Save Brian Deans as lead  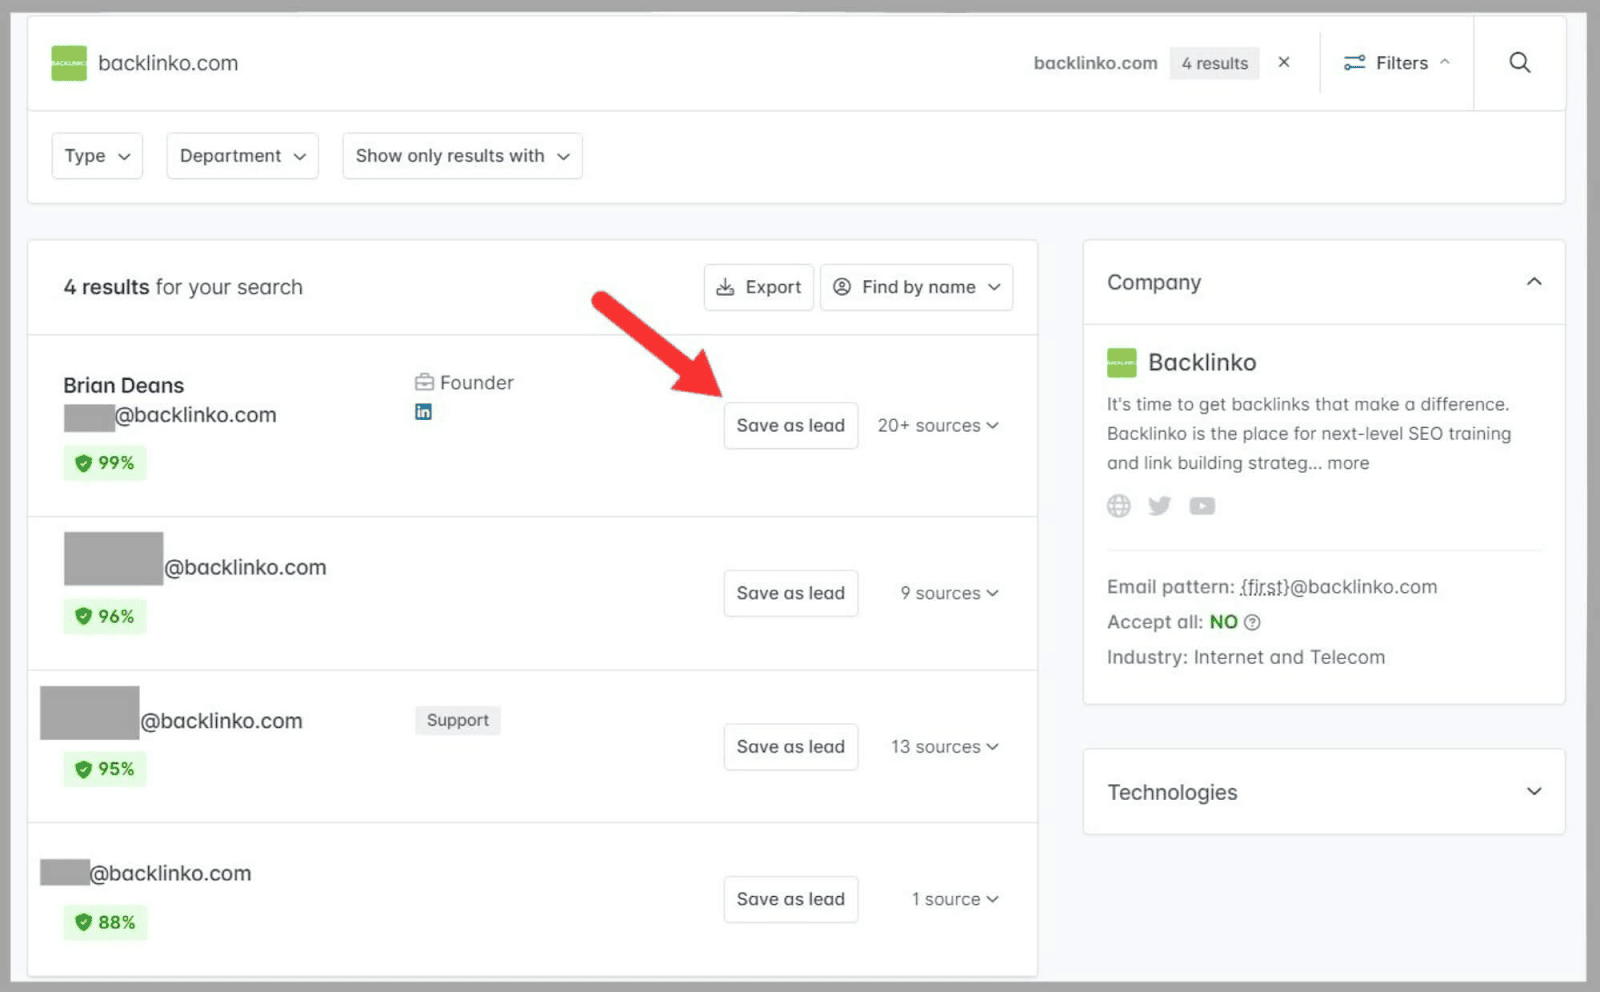[790, 425]
